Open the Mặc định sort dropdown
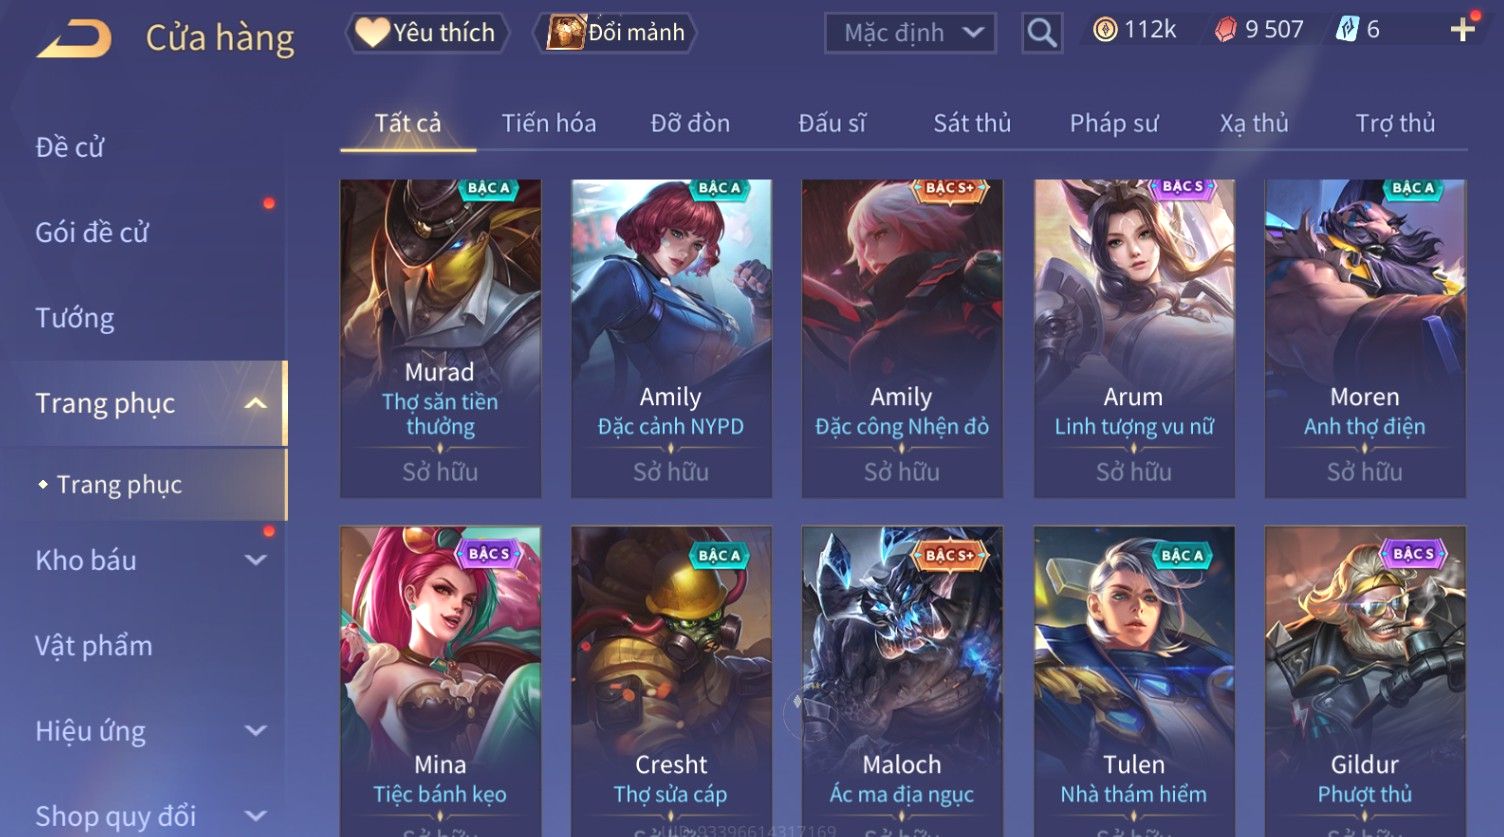The width and height of the screenshot is (1504, 837). (910, 33)
